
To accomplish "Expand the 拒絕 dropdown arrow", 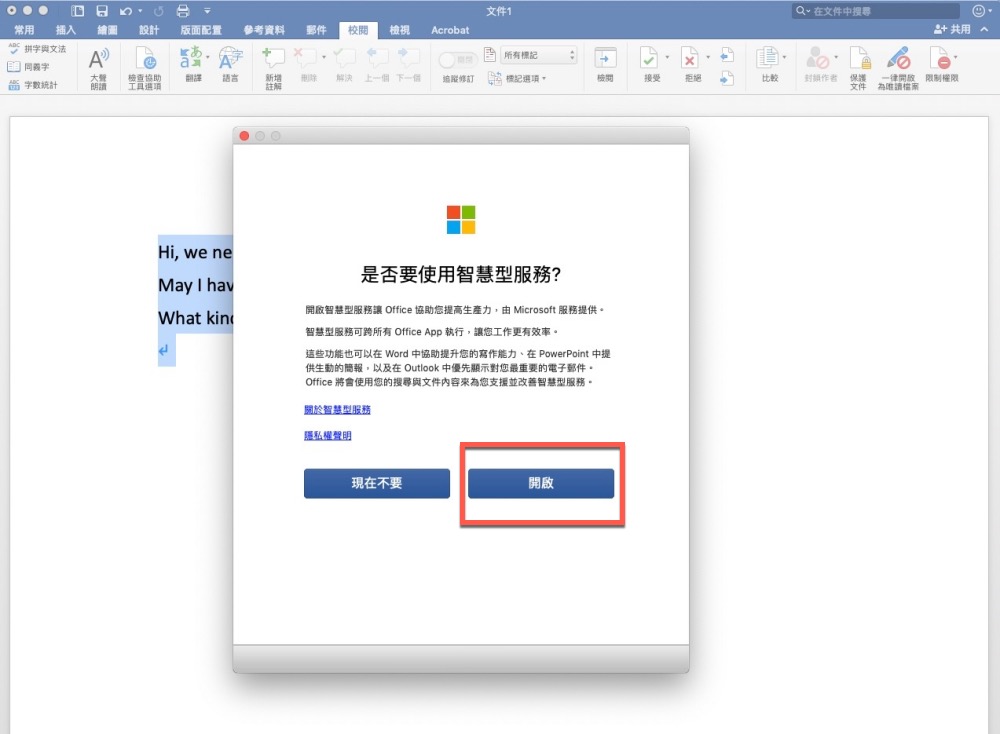I will tap(708, 57).
